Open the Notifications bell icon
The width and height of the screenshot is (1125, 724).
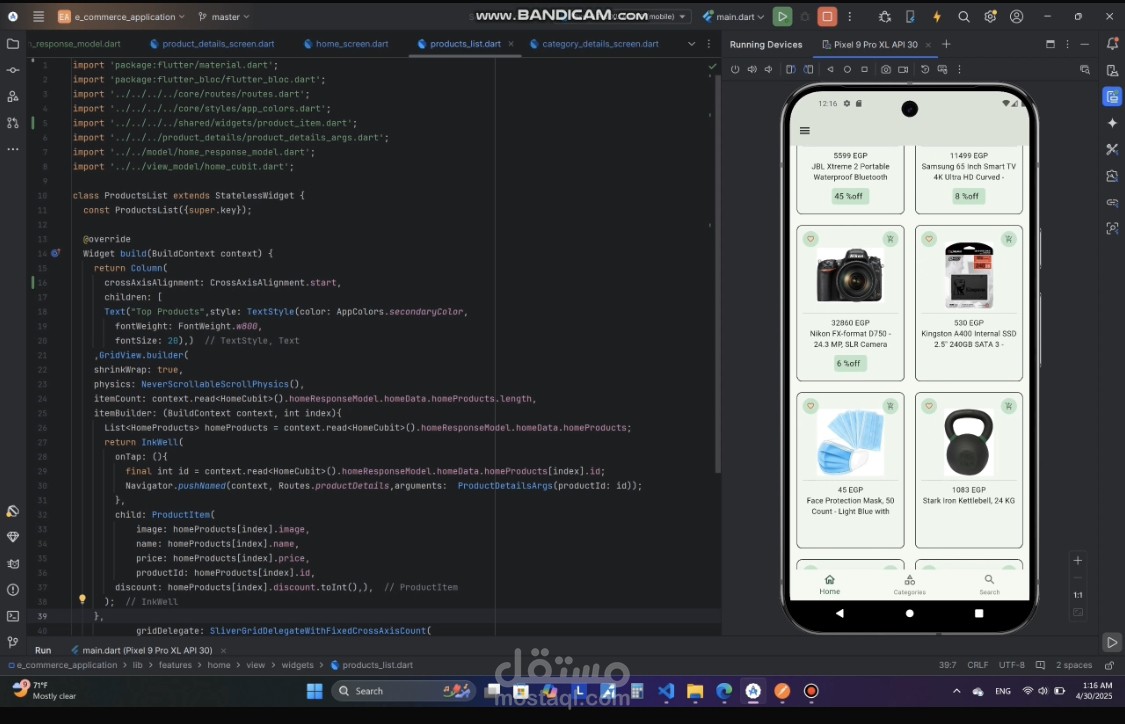(1112, 44)
